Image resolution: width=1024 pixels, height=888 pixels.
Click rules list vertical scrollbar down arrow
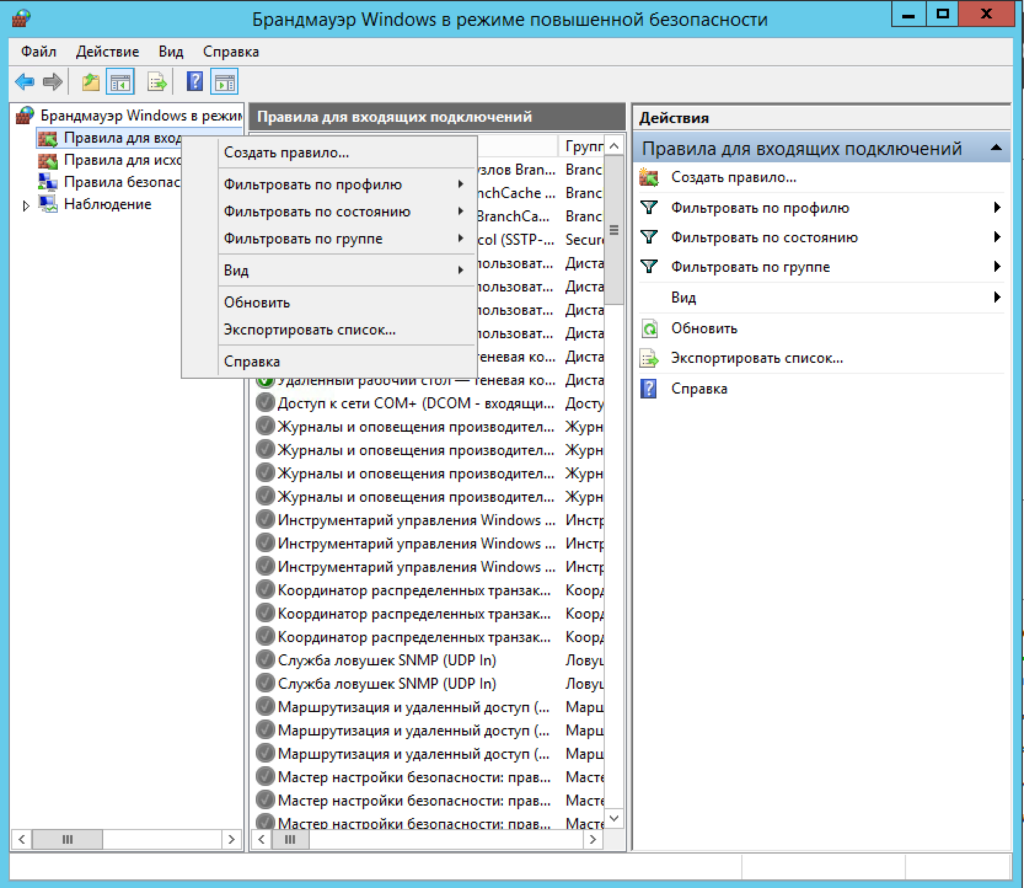(x=614, y=818)
